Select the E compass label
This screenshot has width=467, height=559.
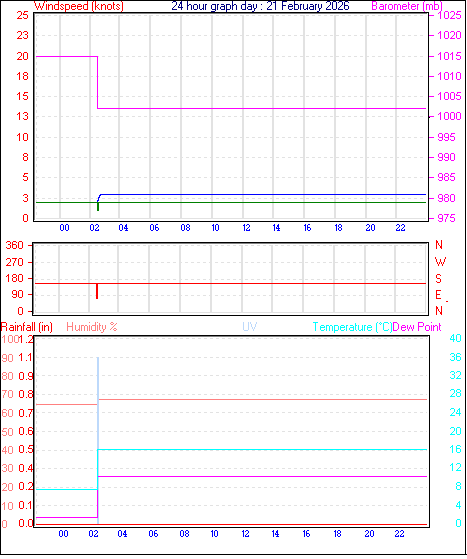coord(438,295)
